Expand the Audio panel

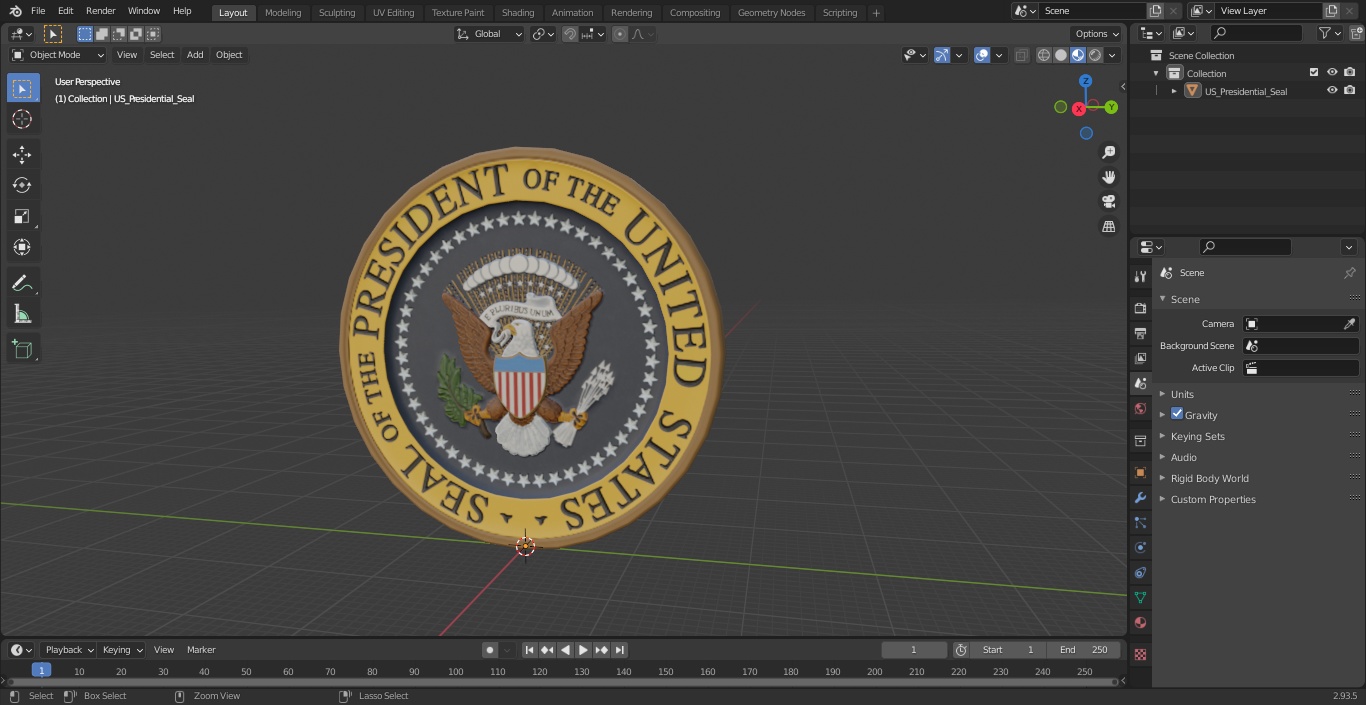(x=1183, y=457)
